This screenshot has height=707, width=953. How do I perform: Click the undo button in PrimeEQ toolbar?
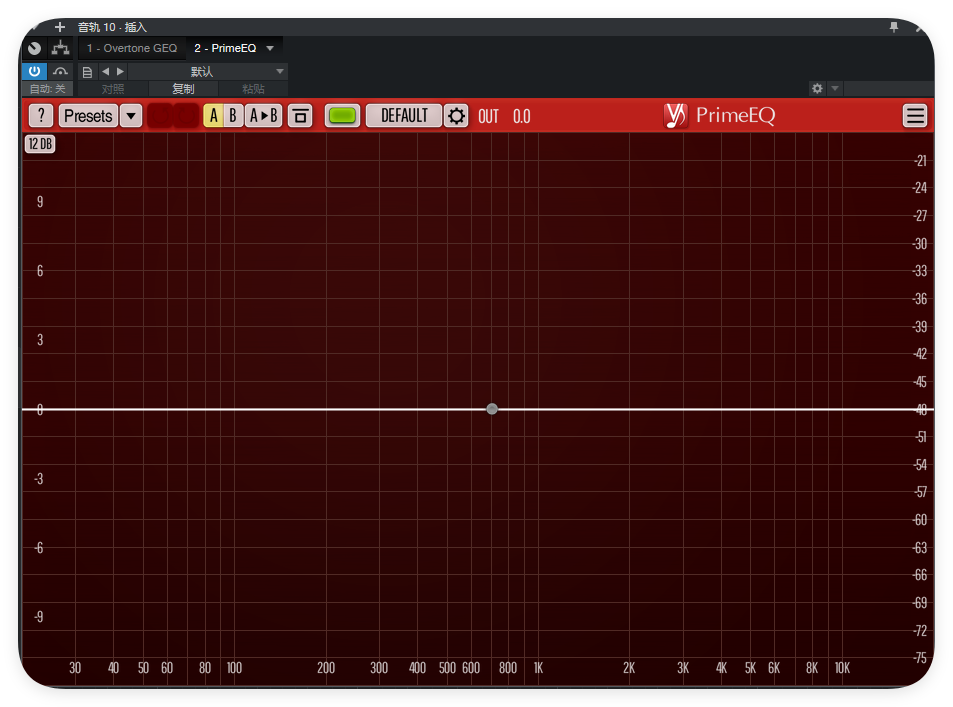(x=160, y=116)
